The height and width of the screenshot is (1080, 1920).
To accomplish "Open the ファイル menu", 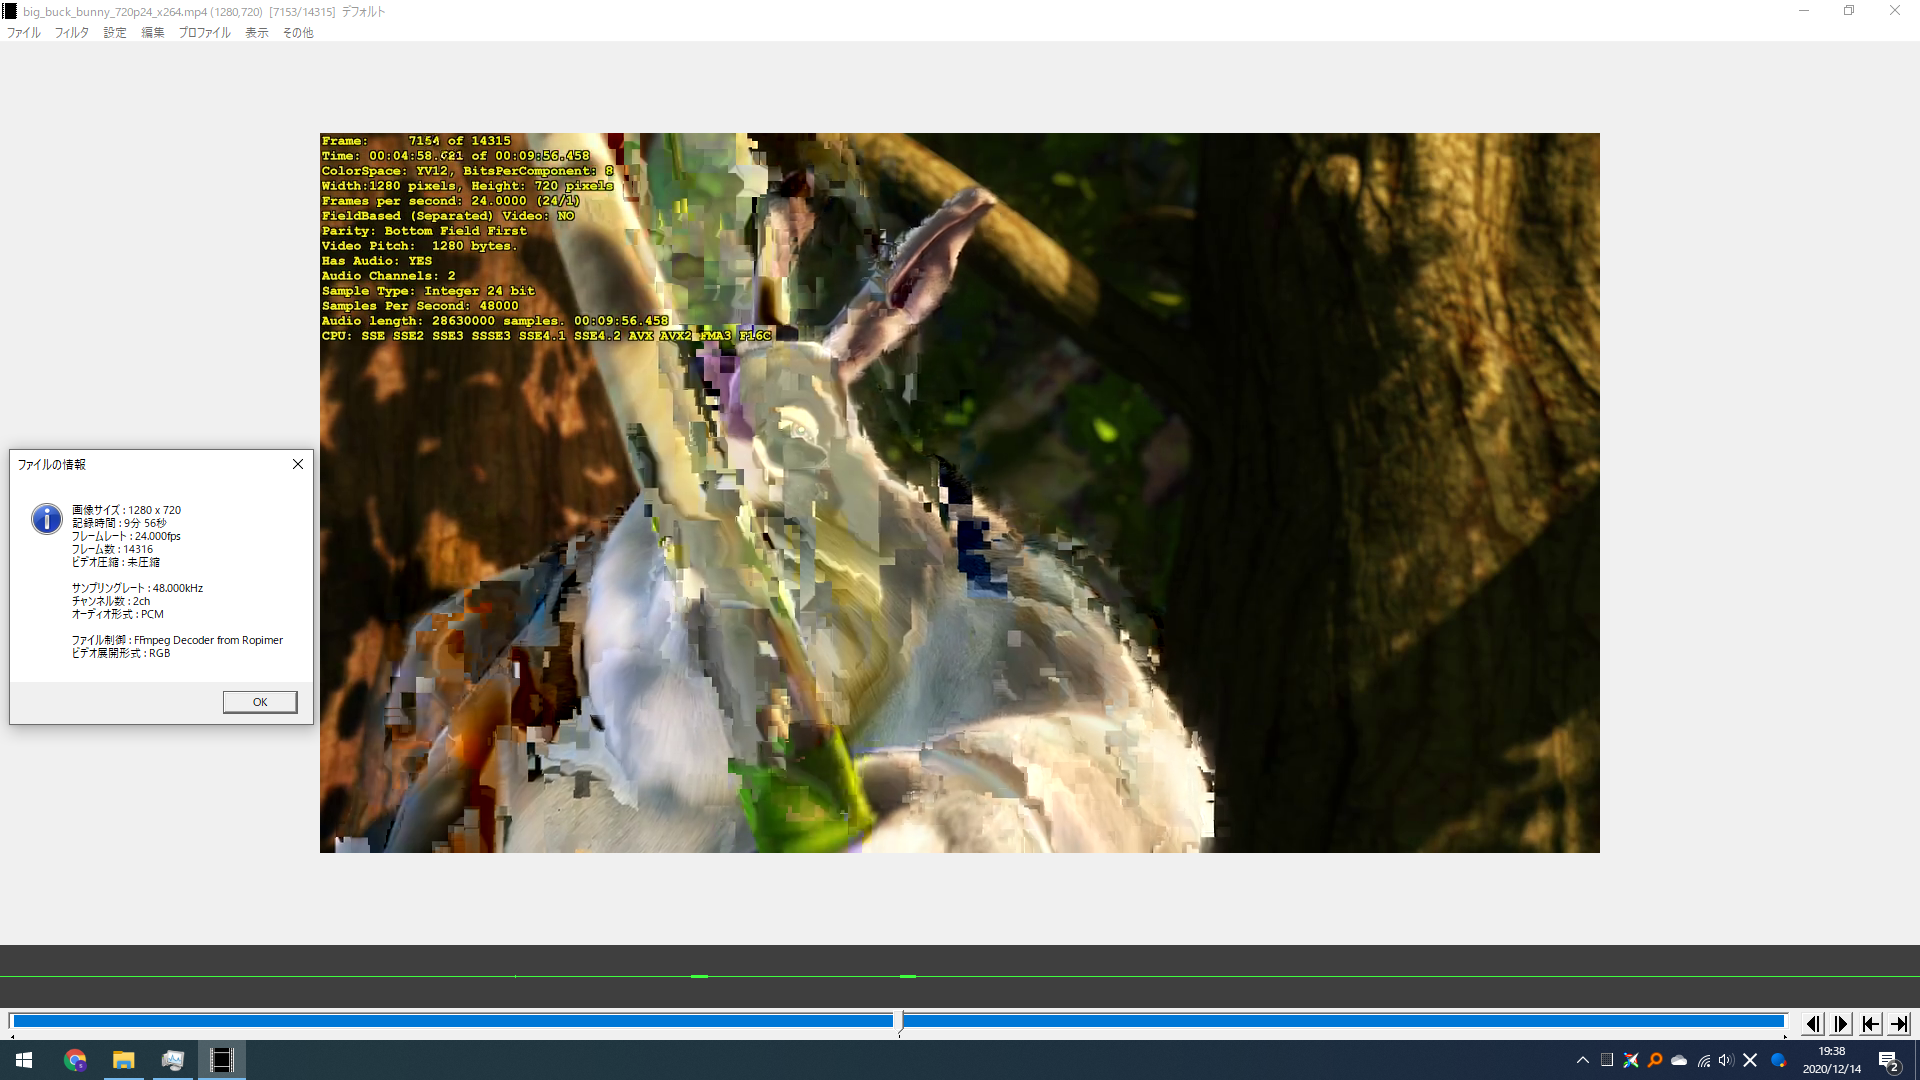I will point(24,33).
